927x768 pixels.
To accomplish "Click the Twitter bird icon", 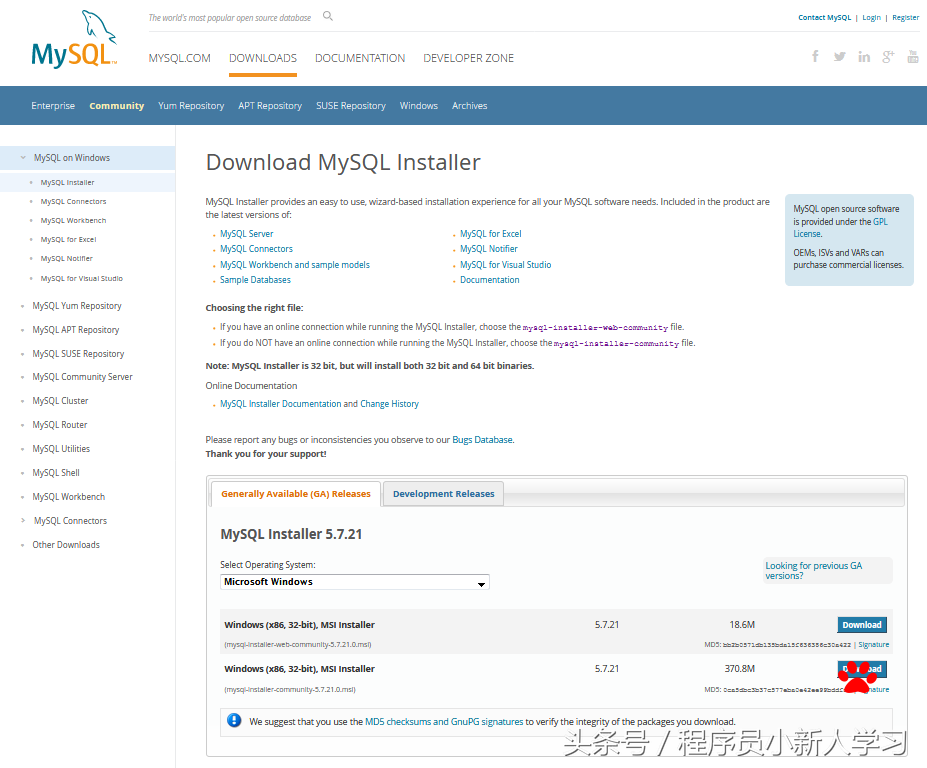I will tap(839, 56).
